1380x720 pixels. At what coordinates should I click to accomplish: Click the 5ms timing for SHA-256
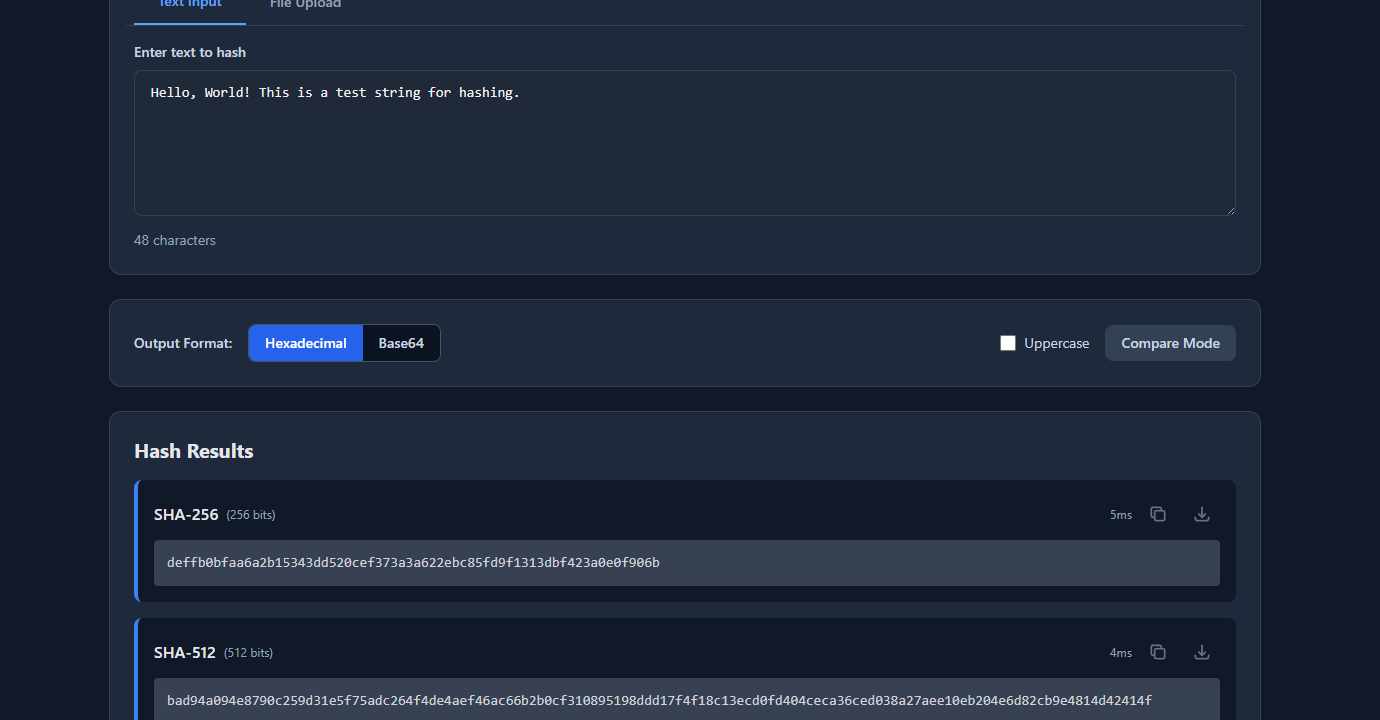coord(1121,515)
